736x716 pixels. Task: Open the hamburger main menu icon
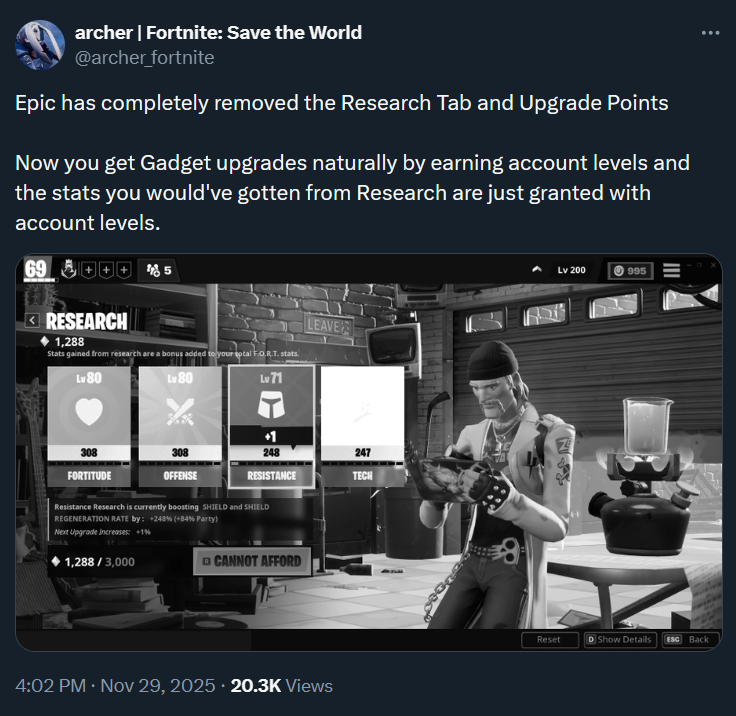coord(671,270)
